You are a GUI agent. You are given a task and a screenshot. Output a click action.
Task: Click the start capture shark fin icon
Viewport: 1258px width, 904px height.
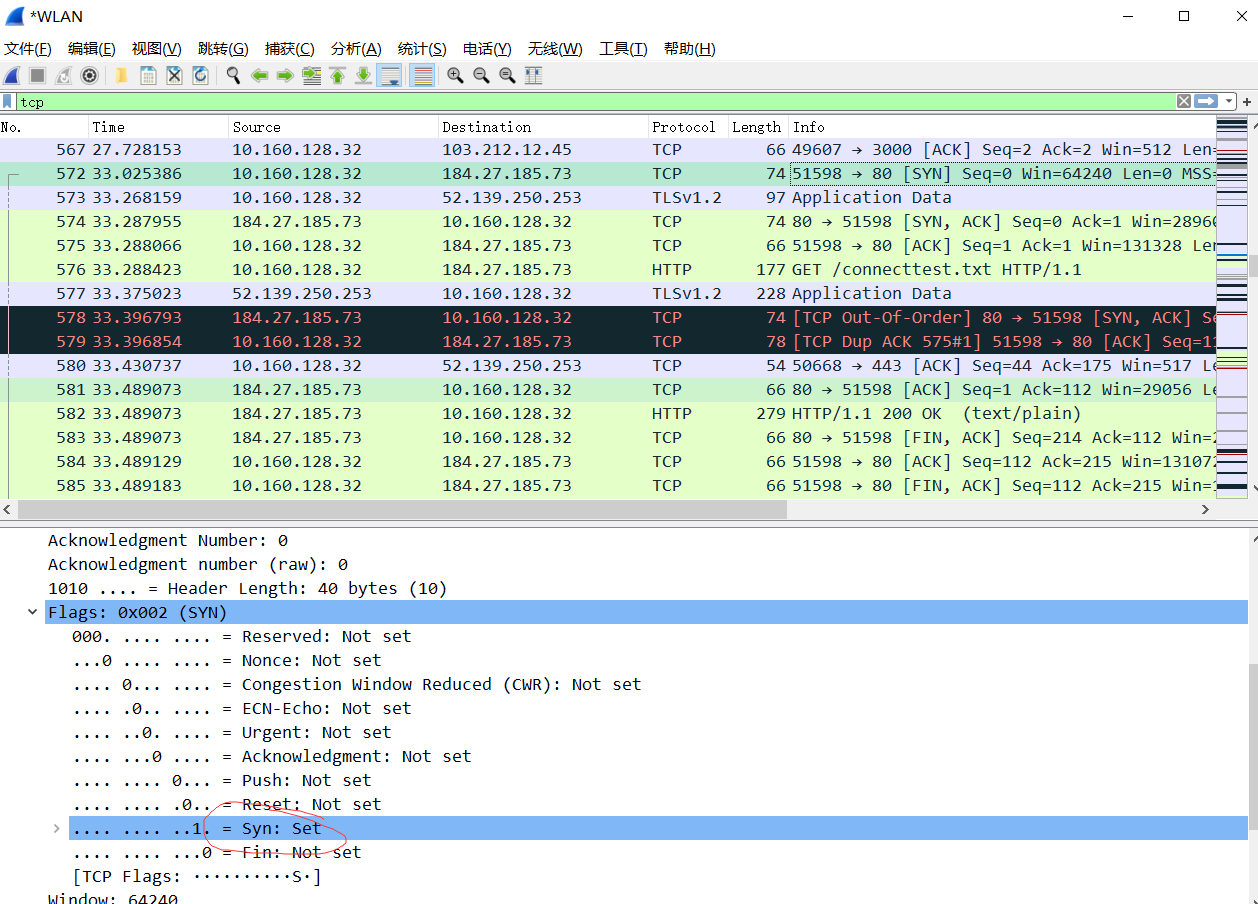coord(12,75)
